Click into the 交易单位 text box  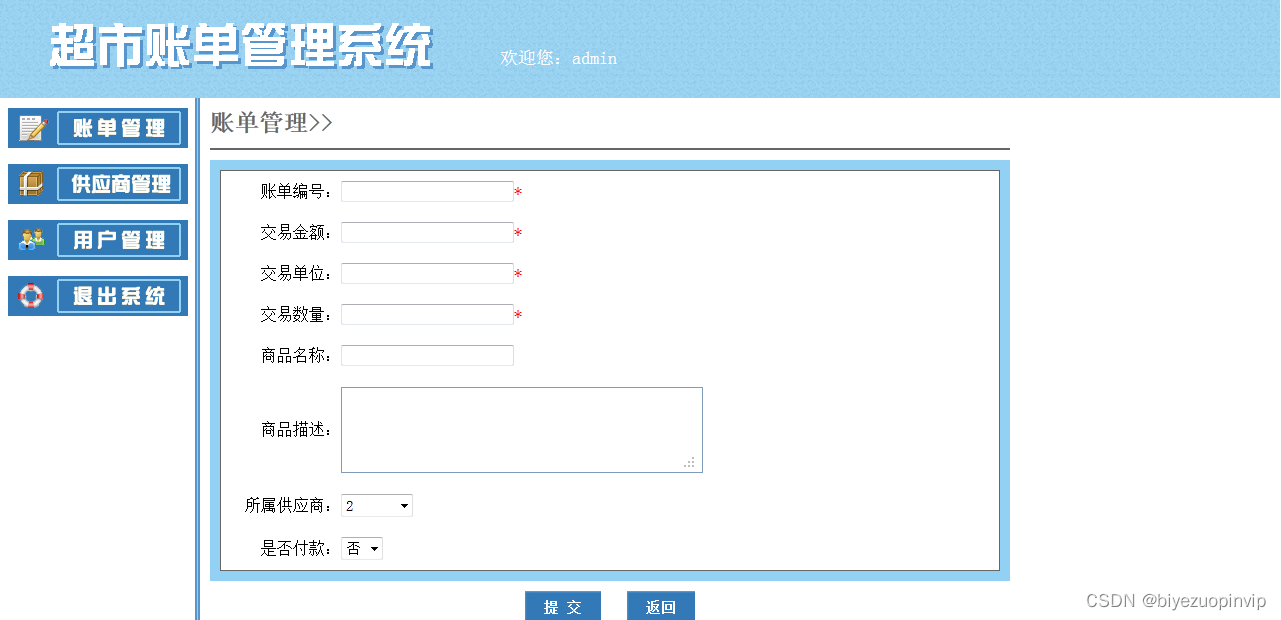click(x=427, y=273)
